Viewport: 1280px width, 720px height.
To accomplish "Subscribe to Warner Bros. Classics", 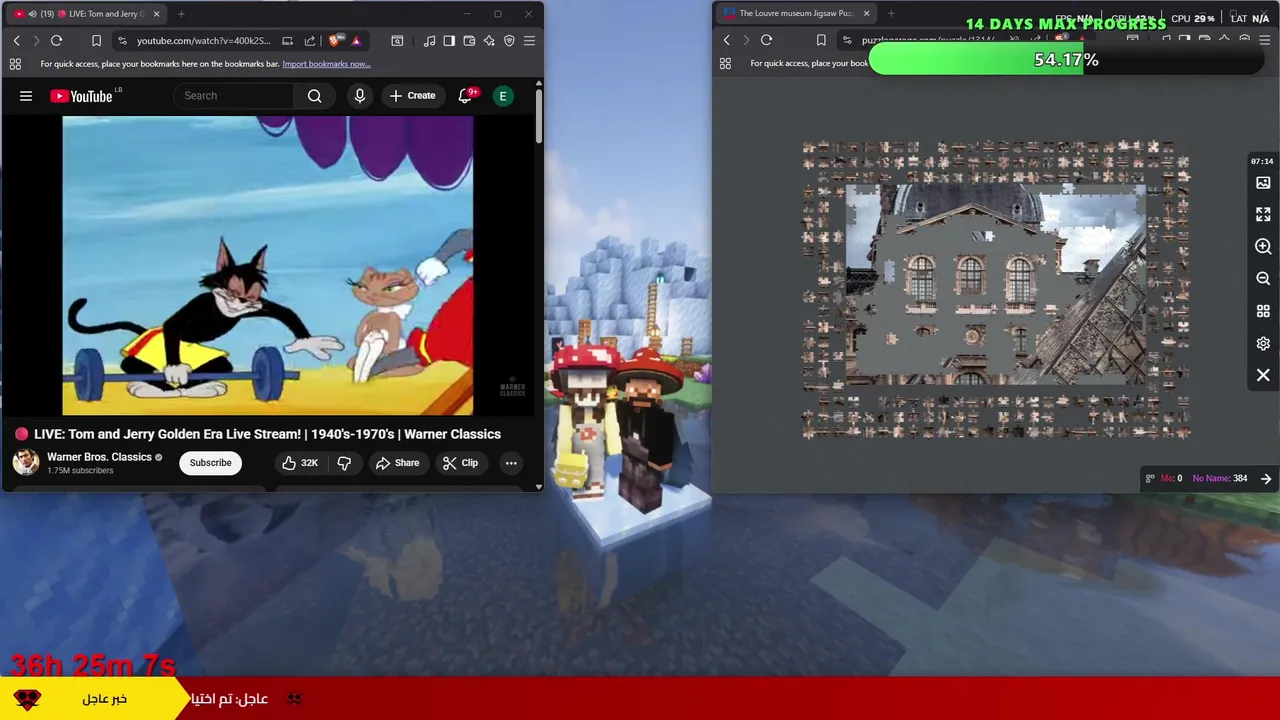I will point(210,463).
